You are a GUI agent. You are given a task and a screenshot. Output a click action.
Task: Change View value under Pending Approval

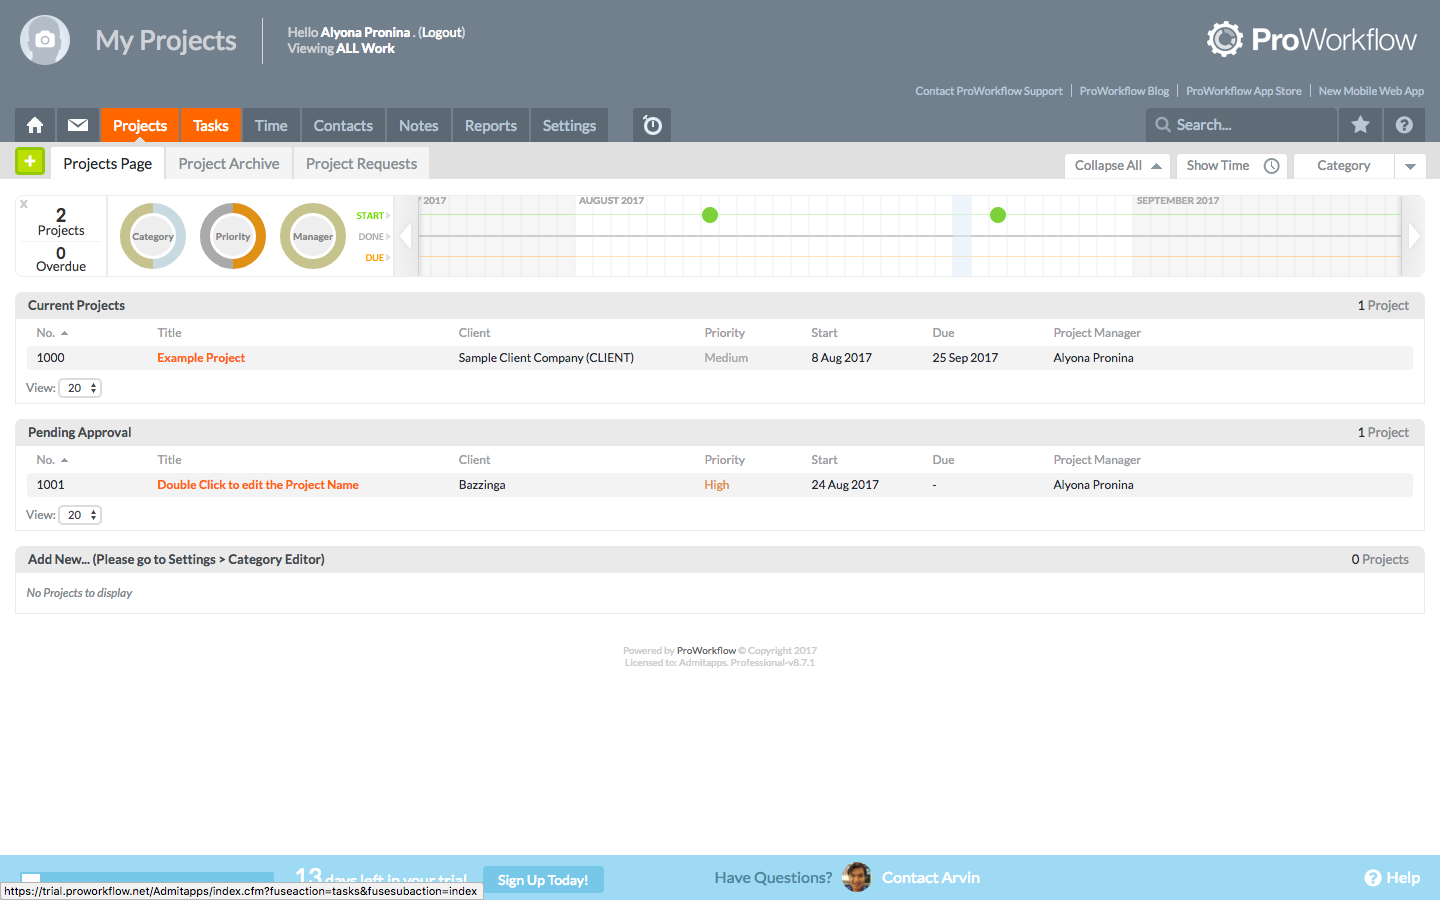pyautogui.click(x=79, y=514)
